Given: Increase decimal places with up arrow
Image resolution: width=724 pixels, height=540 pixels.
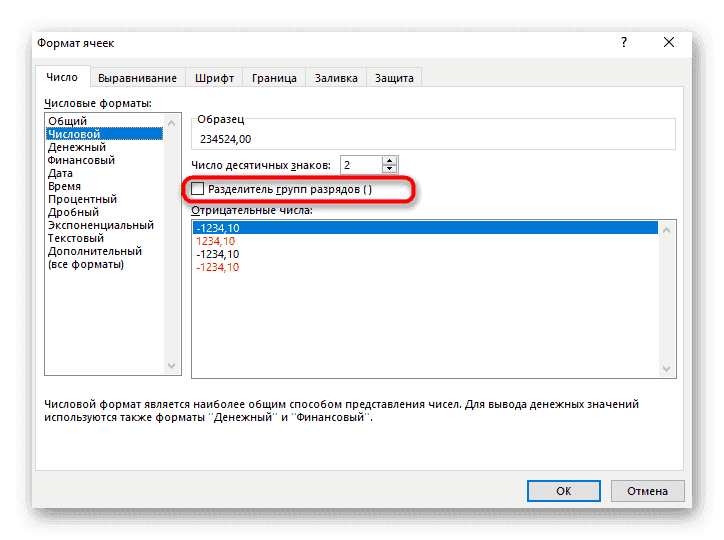Looking at the screenshot, I should 389,160.
